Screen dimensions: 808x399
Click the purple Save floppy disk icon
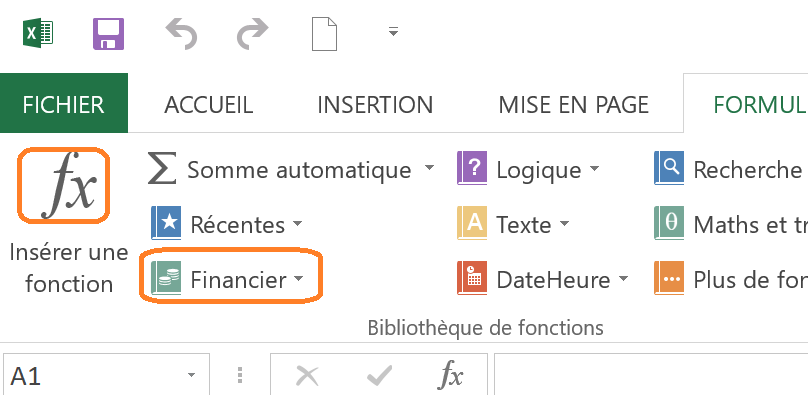pos(108,34)
